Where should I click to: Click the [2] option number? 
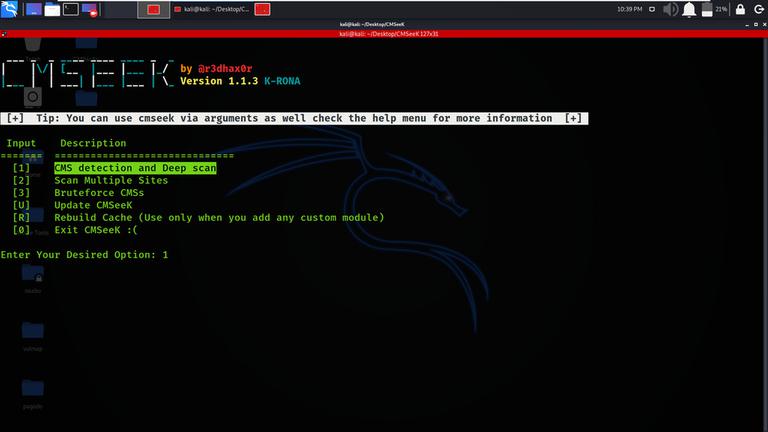[21, 180]
